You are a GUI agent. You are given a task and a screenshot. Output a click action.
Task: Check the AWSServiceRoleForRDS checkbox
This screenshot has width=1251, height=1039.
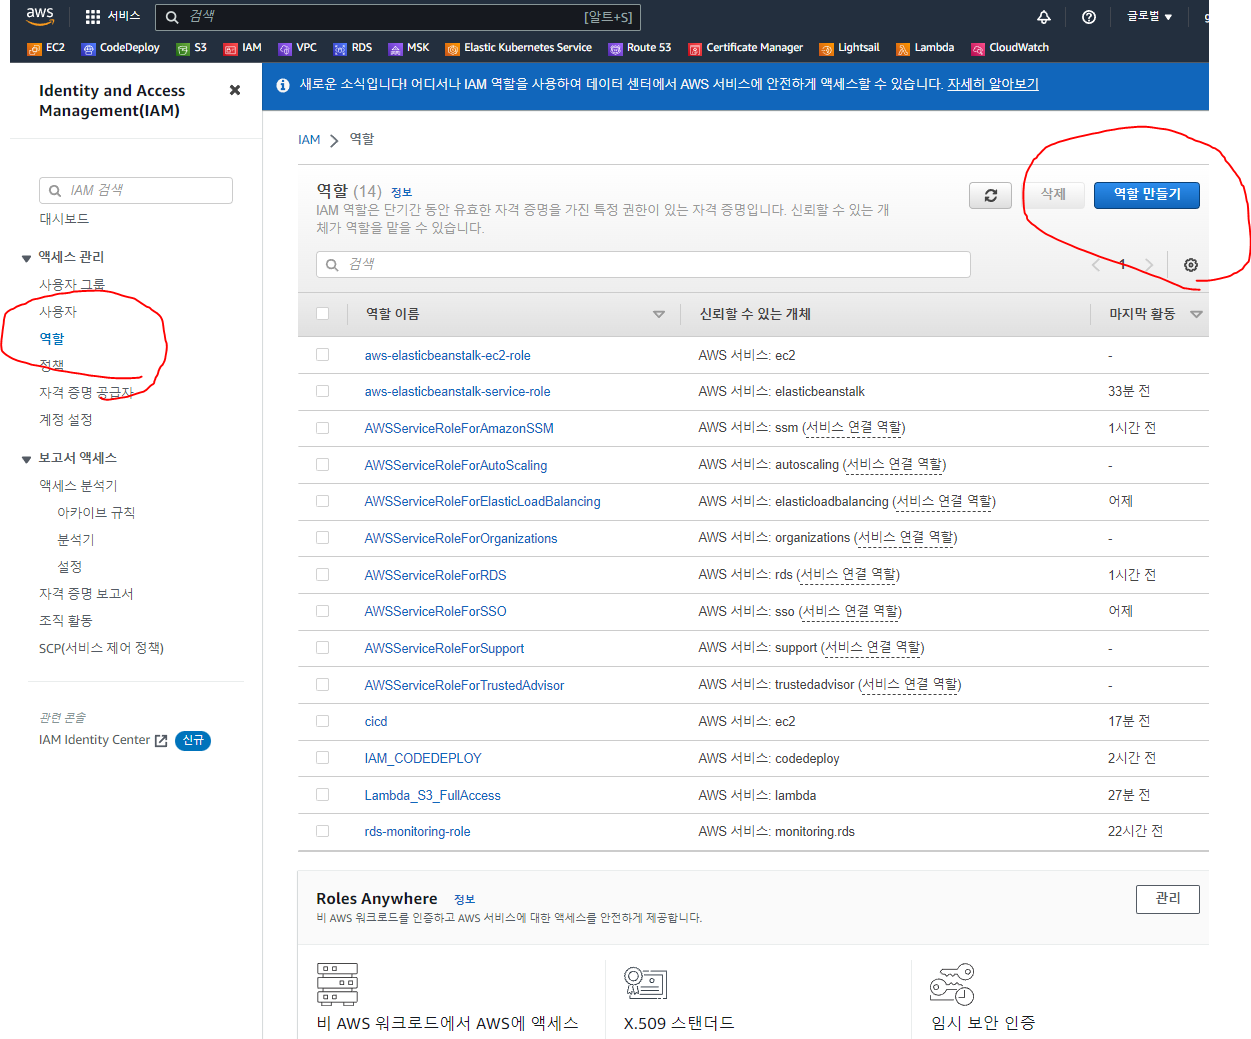(322, 574)
